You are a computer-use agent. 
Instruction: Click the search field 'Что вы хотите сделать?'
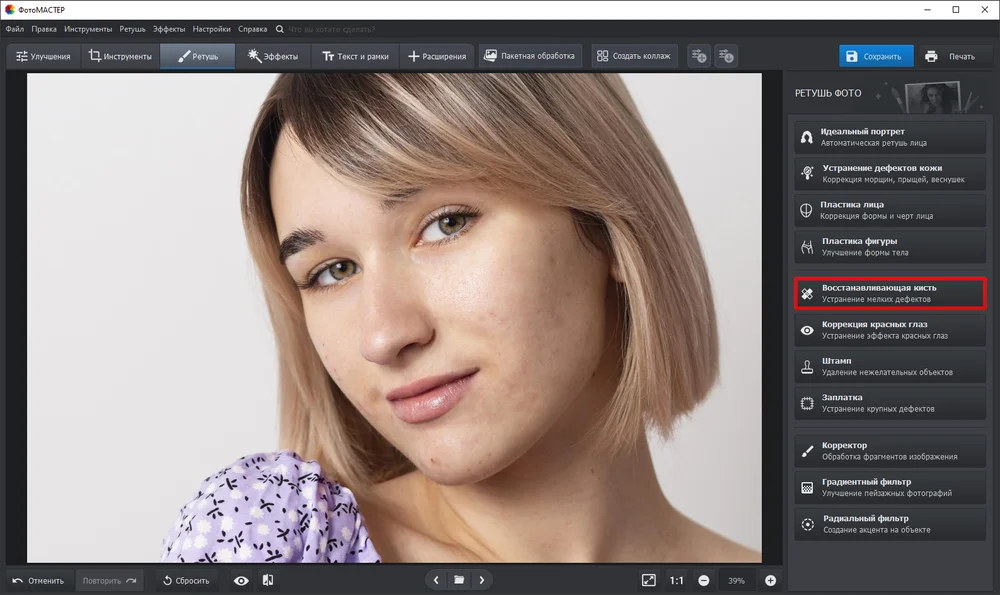(332, 29)
